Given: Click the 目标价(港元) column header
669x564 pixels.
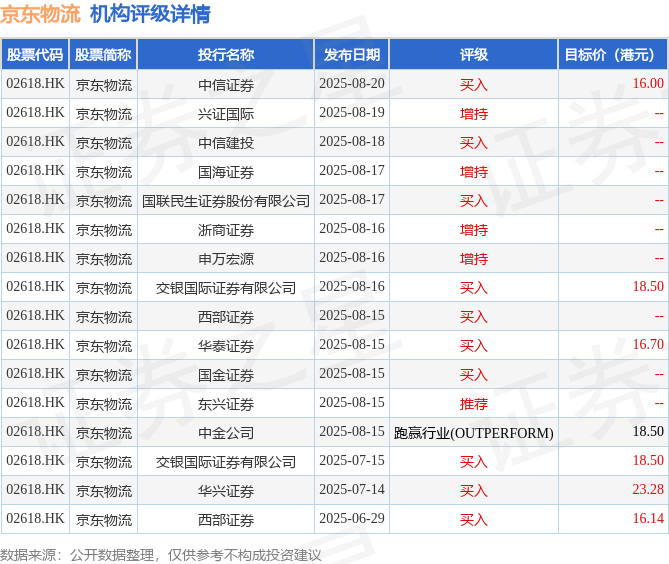Looking at the screenshot, I should (613, 55).
